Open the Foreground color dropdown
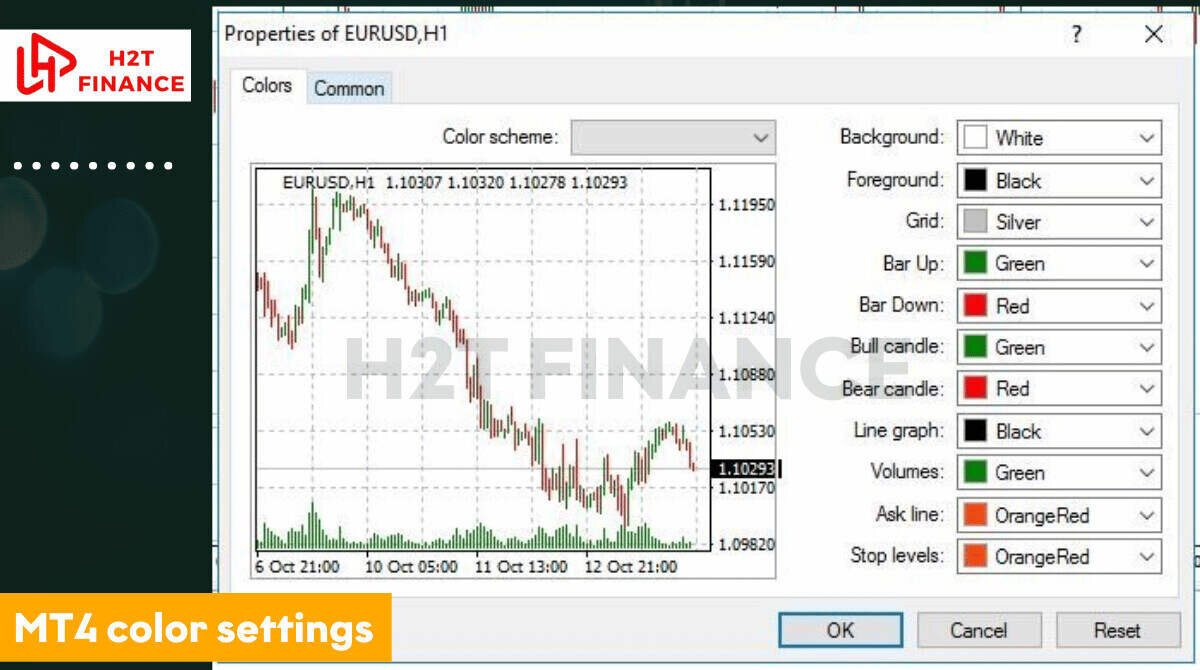Viewport: 1200px width, 670px height. [1059, 181]
